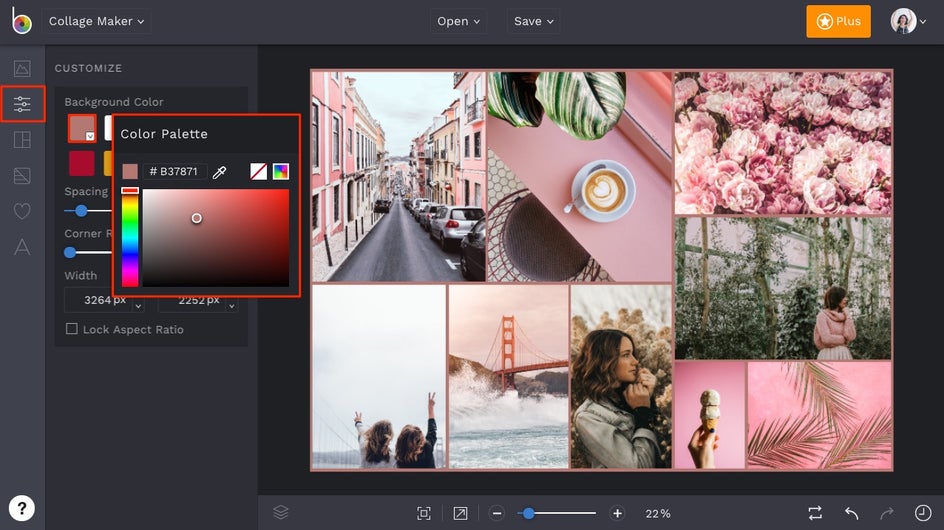Viewport: 944px width, 530px height.
Task: Click the orange Plus upgrade button
Action: click(838, 21)
